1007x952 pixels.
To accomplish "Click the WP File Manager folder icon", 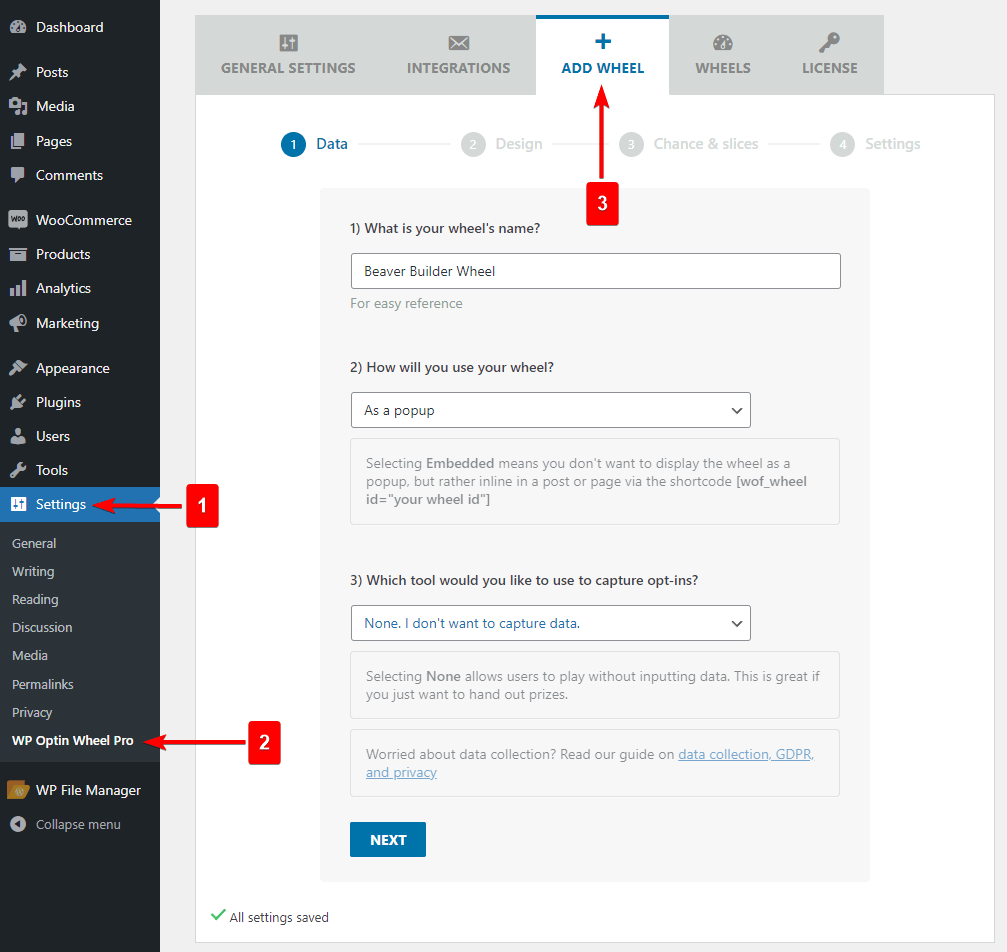I will click(x=18, y=789).
